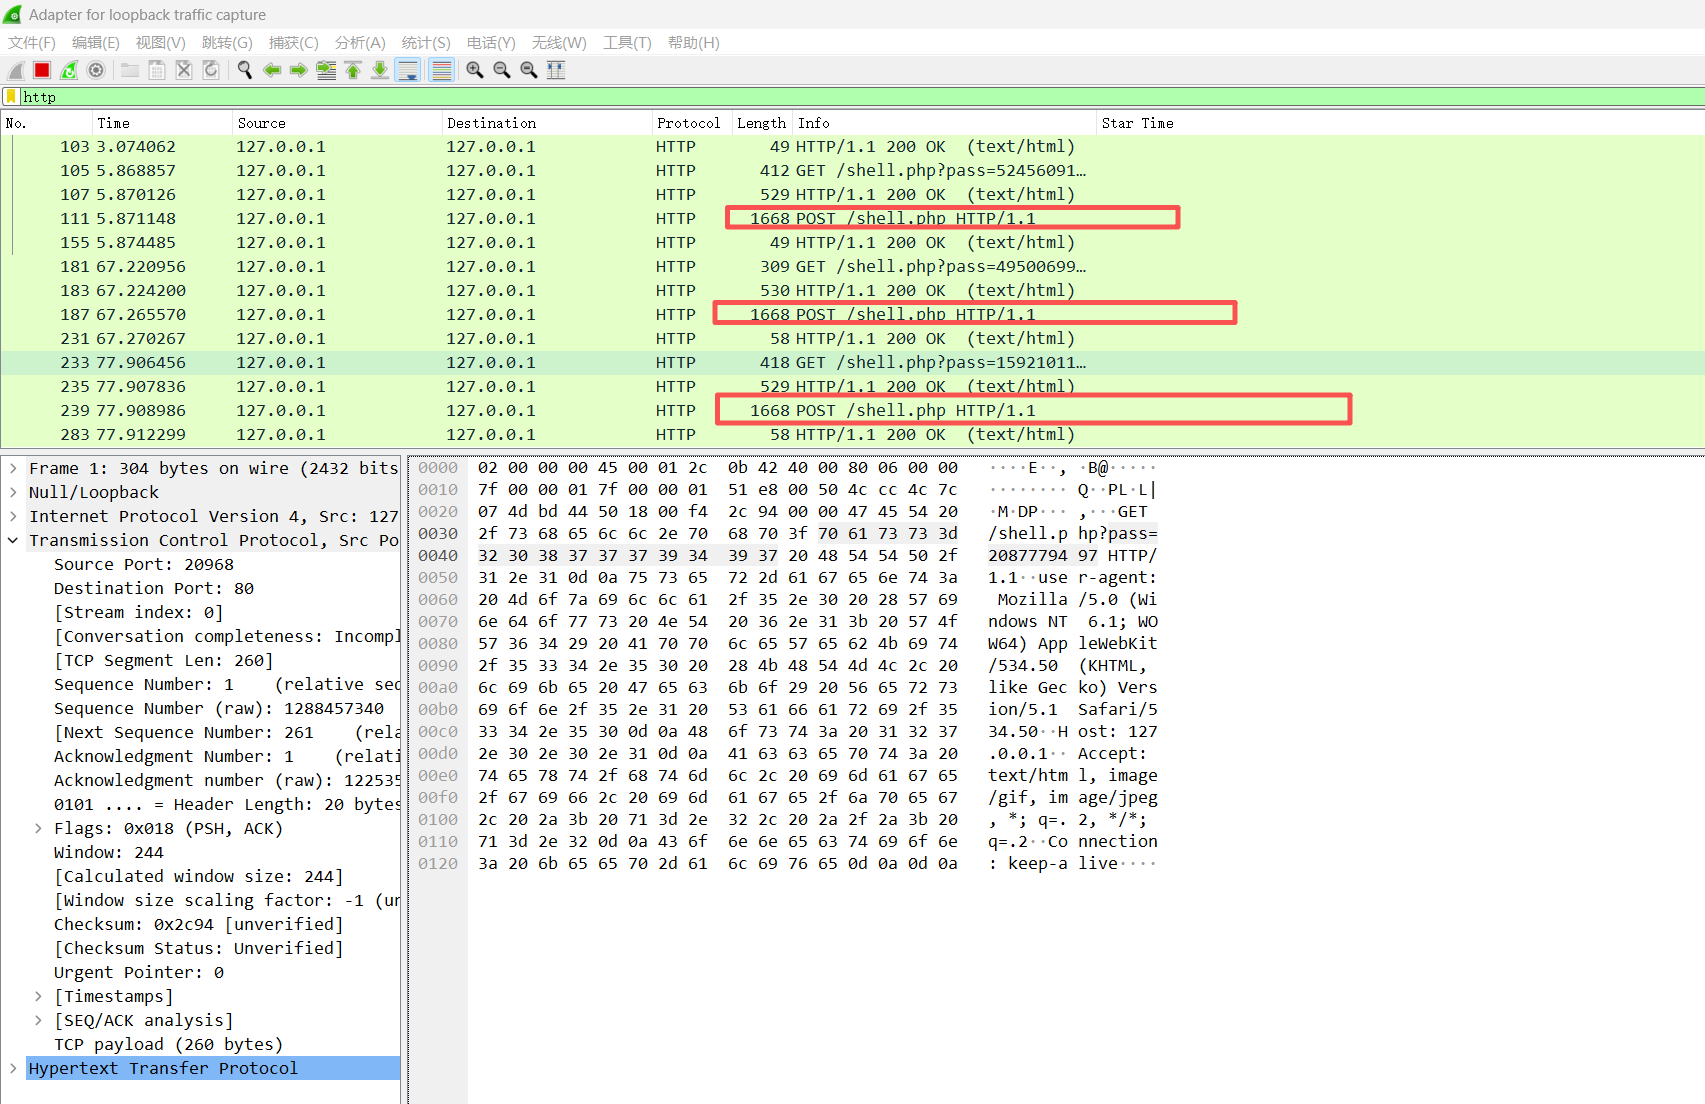Click the http display filter field
The width and height of the screenshot is (1705, 1104).
click(x=800, y=97)
